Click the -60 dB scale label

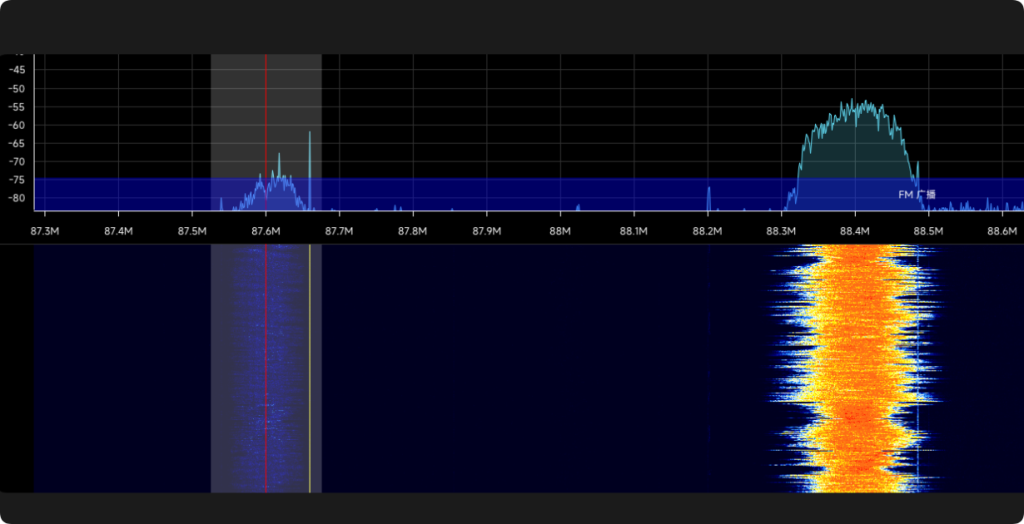[17, 125]
